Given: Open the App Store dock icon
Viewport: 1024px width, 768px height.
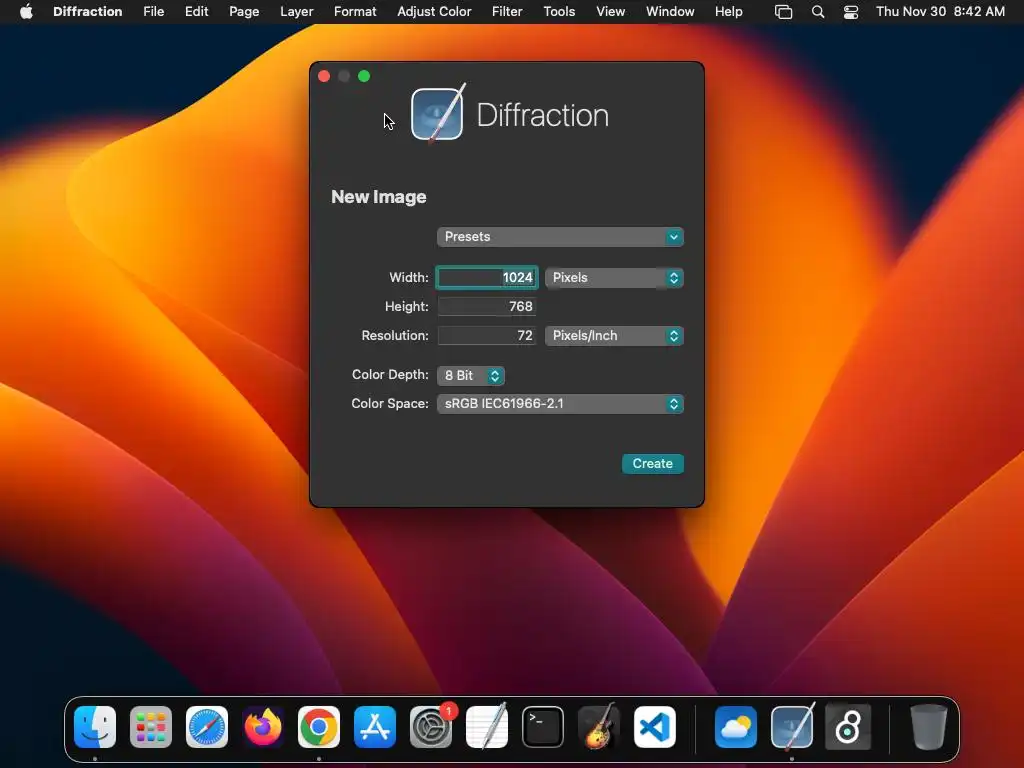Looking at the screenshot, I should coord(375,726).
